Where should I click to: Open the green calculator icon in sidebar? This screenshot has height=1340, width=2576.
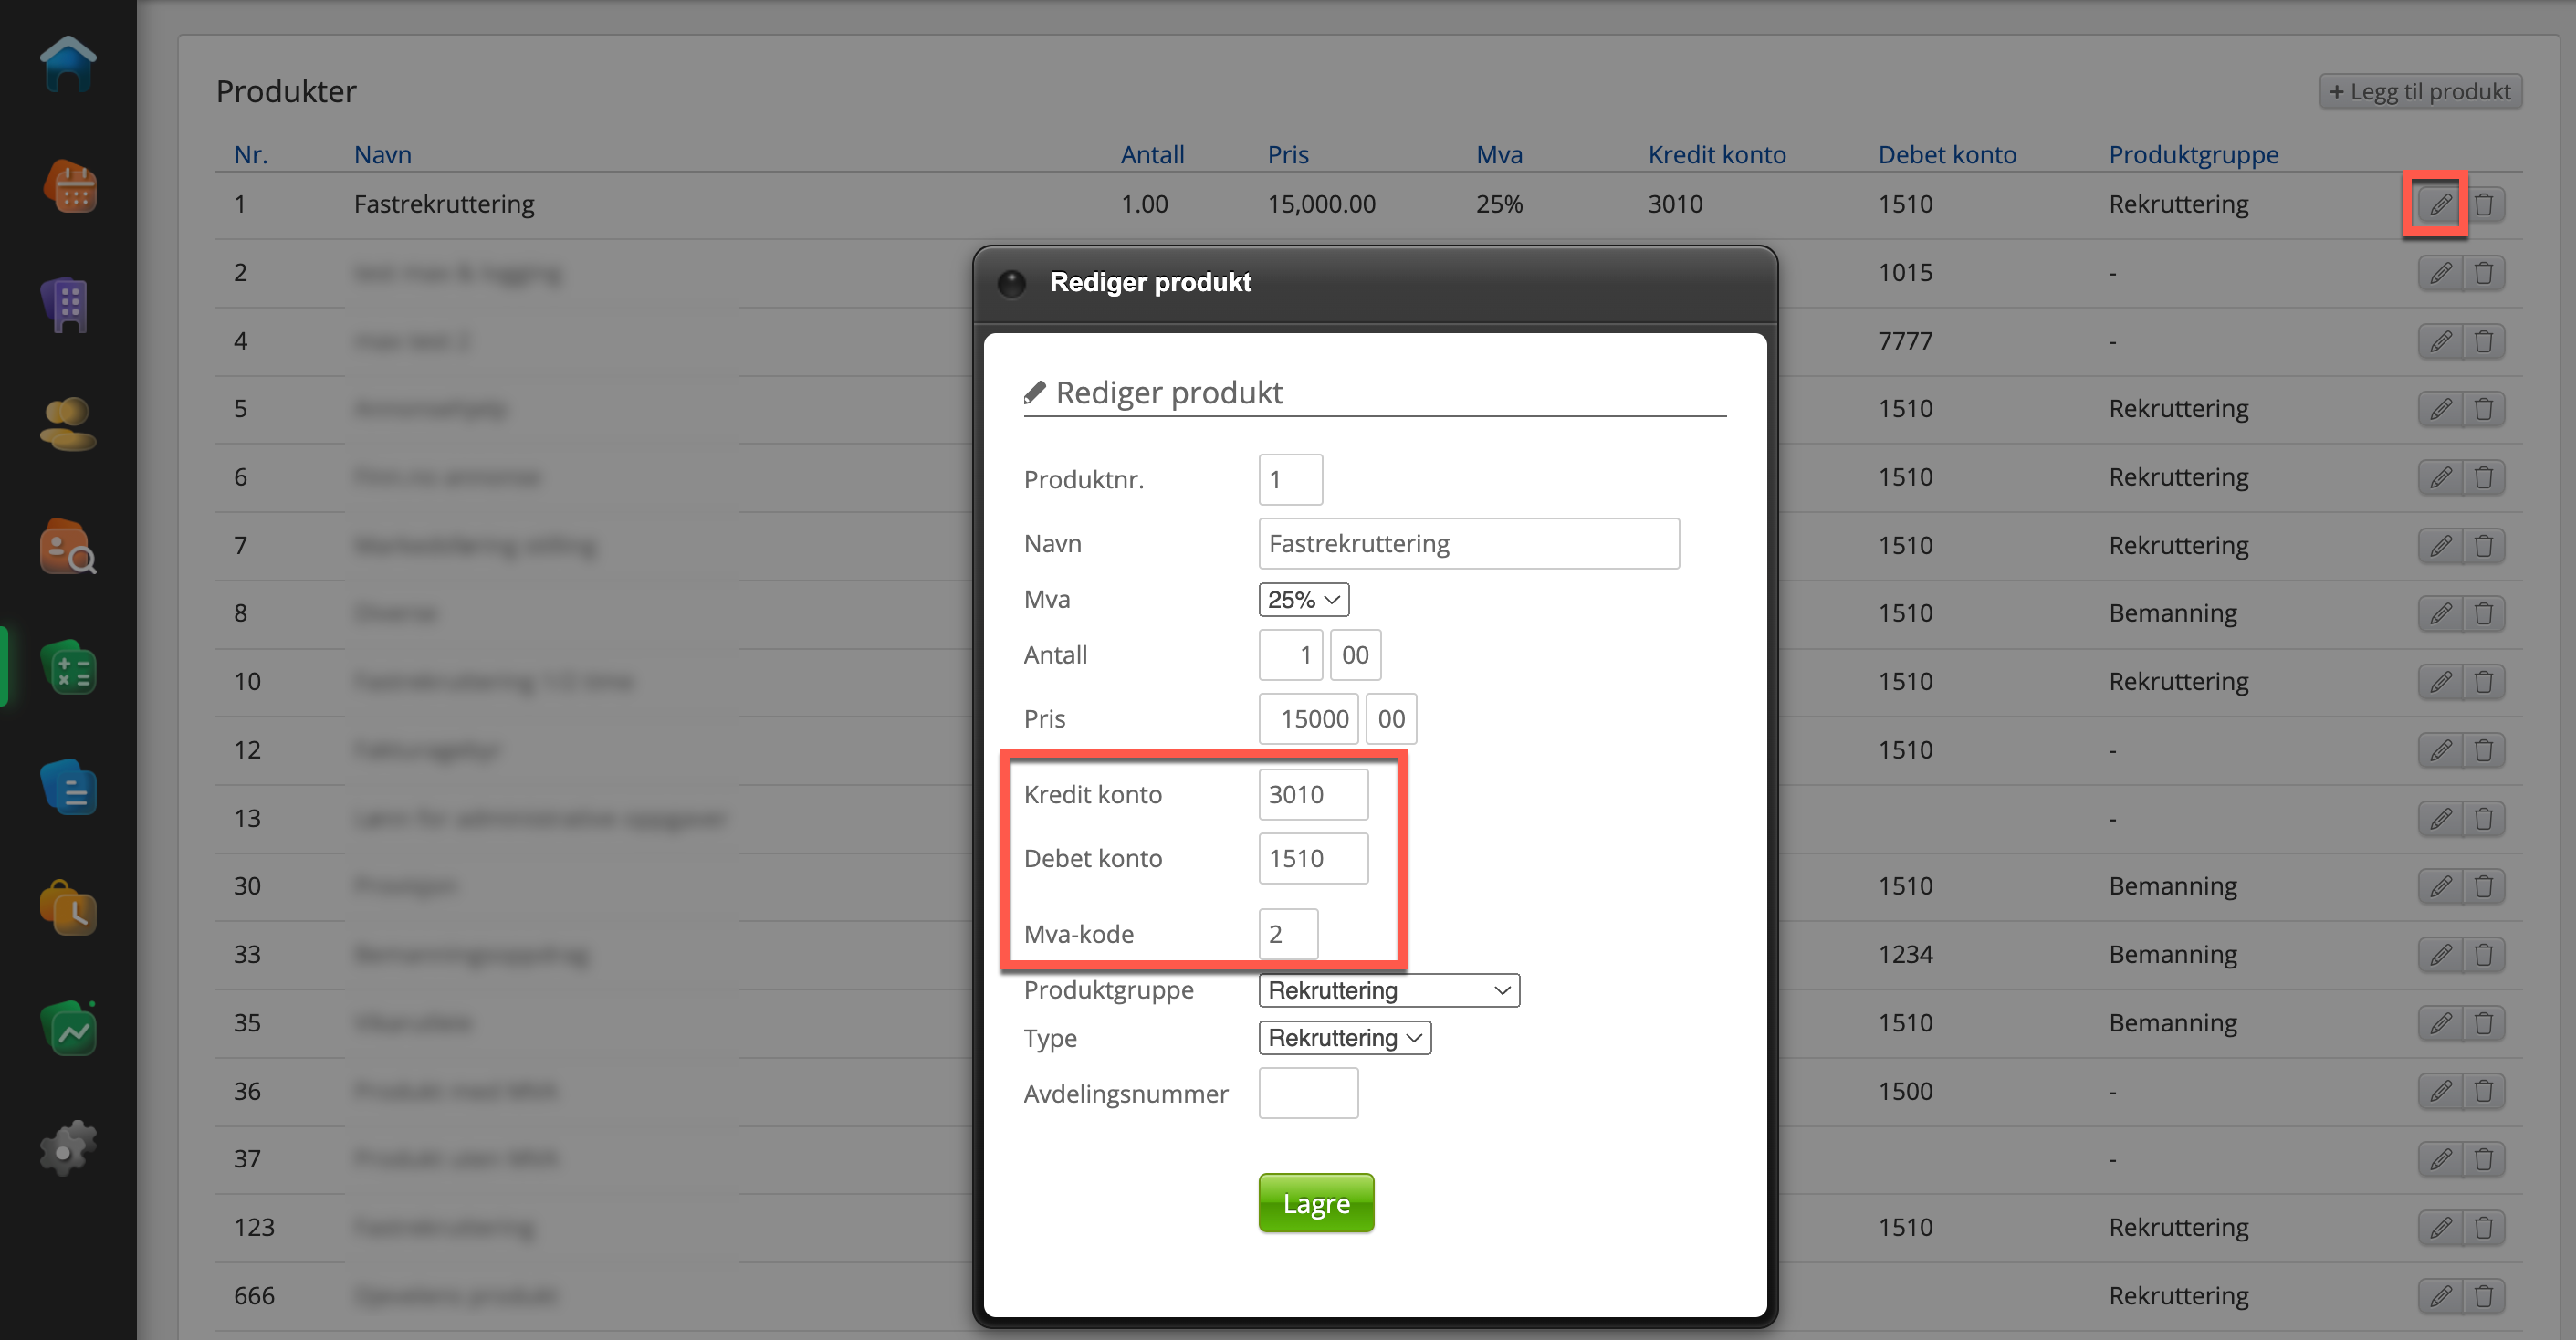[x=68, y=668]
